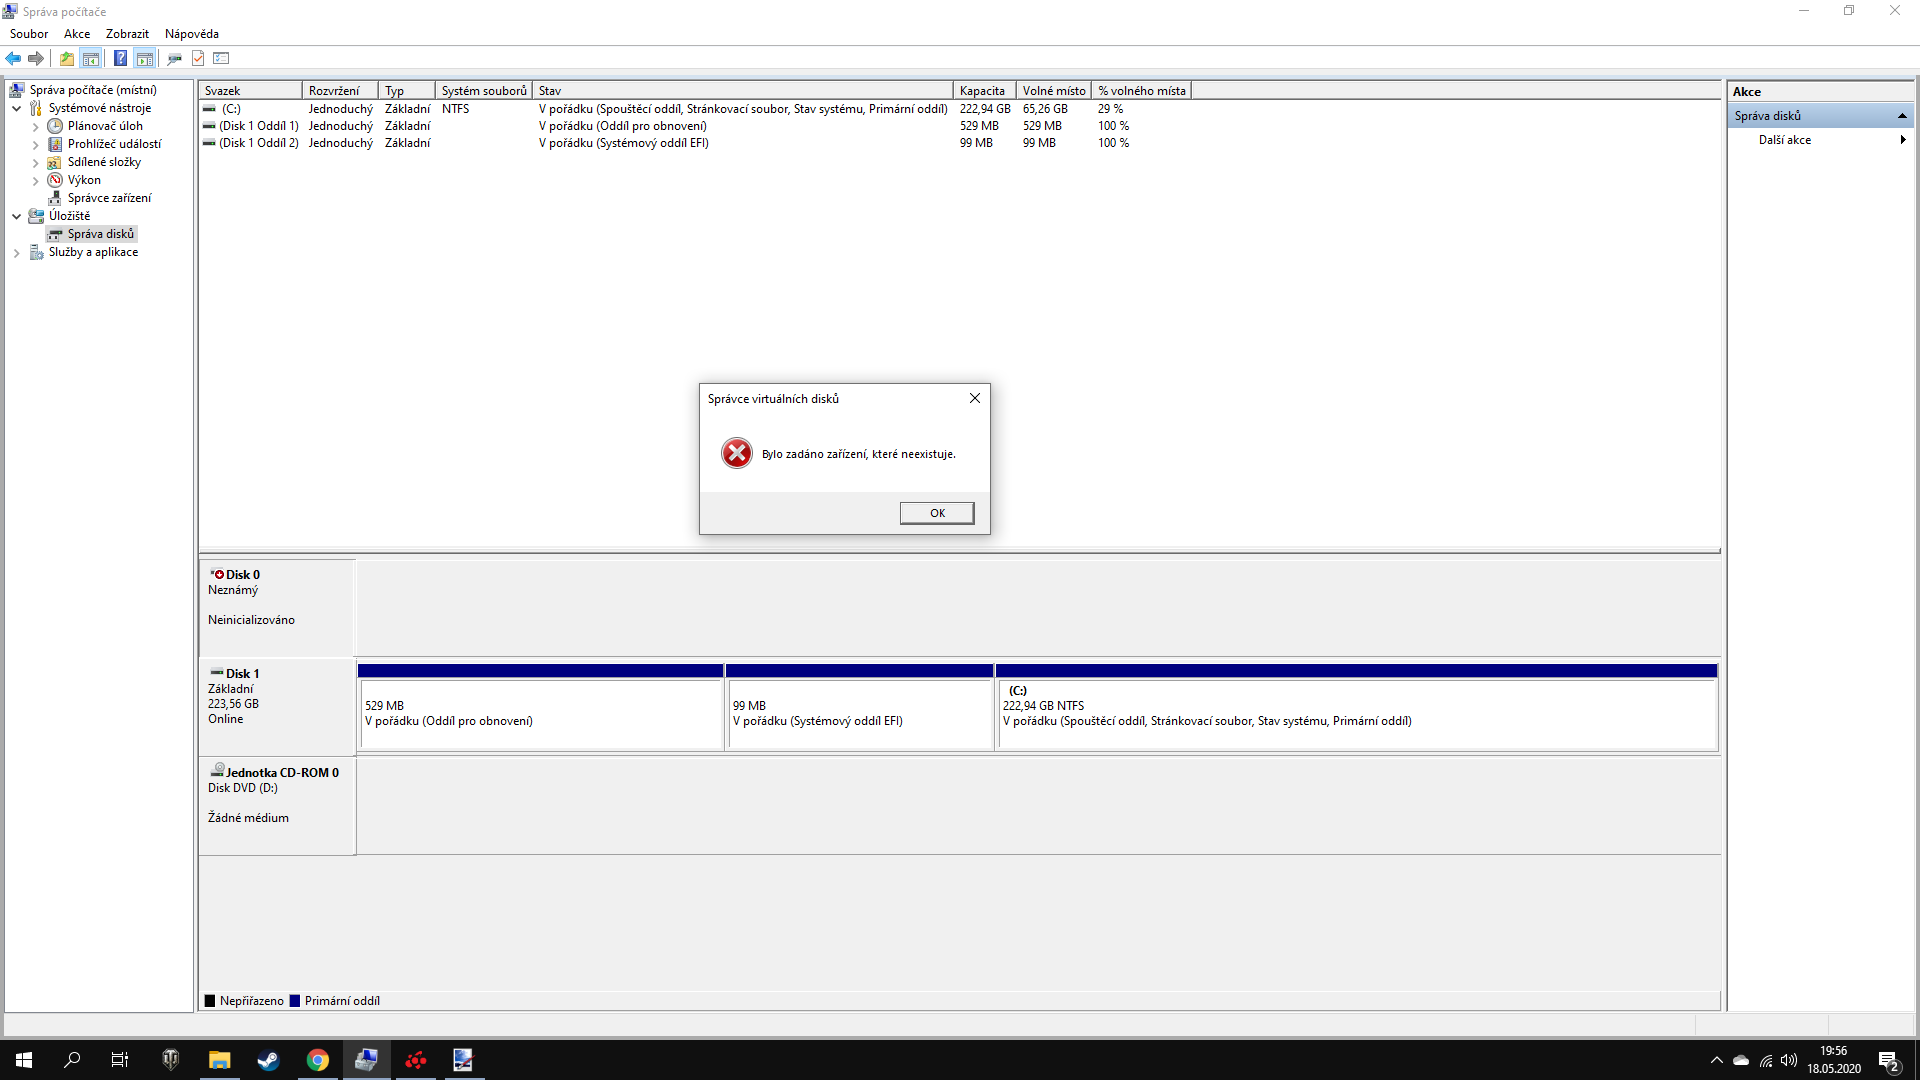The height and width of the screenshot is (1080, 1920).
Task: Click the checklist settings toolbar icon
Action: [222, 58]
